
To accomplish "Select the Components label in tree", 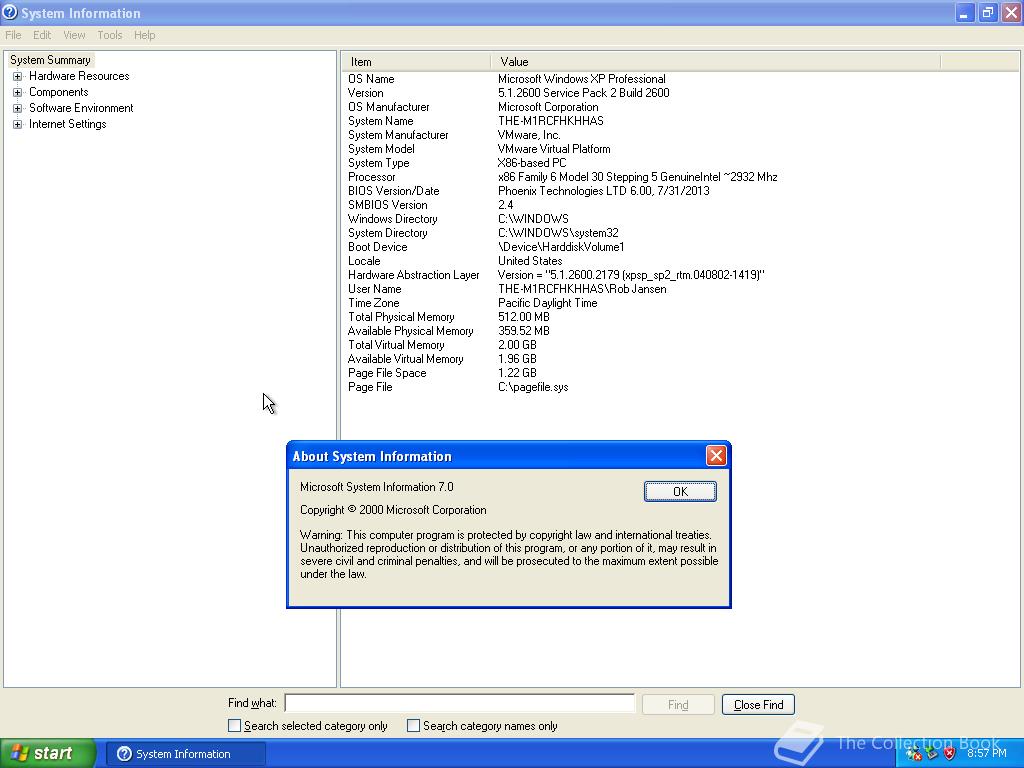I will (59, 92).
